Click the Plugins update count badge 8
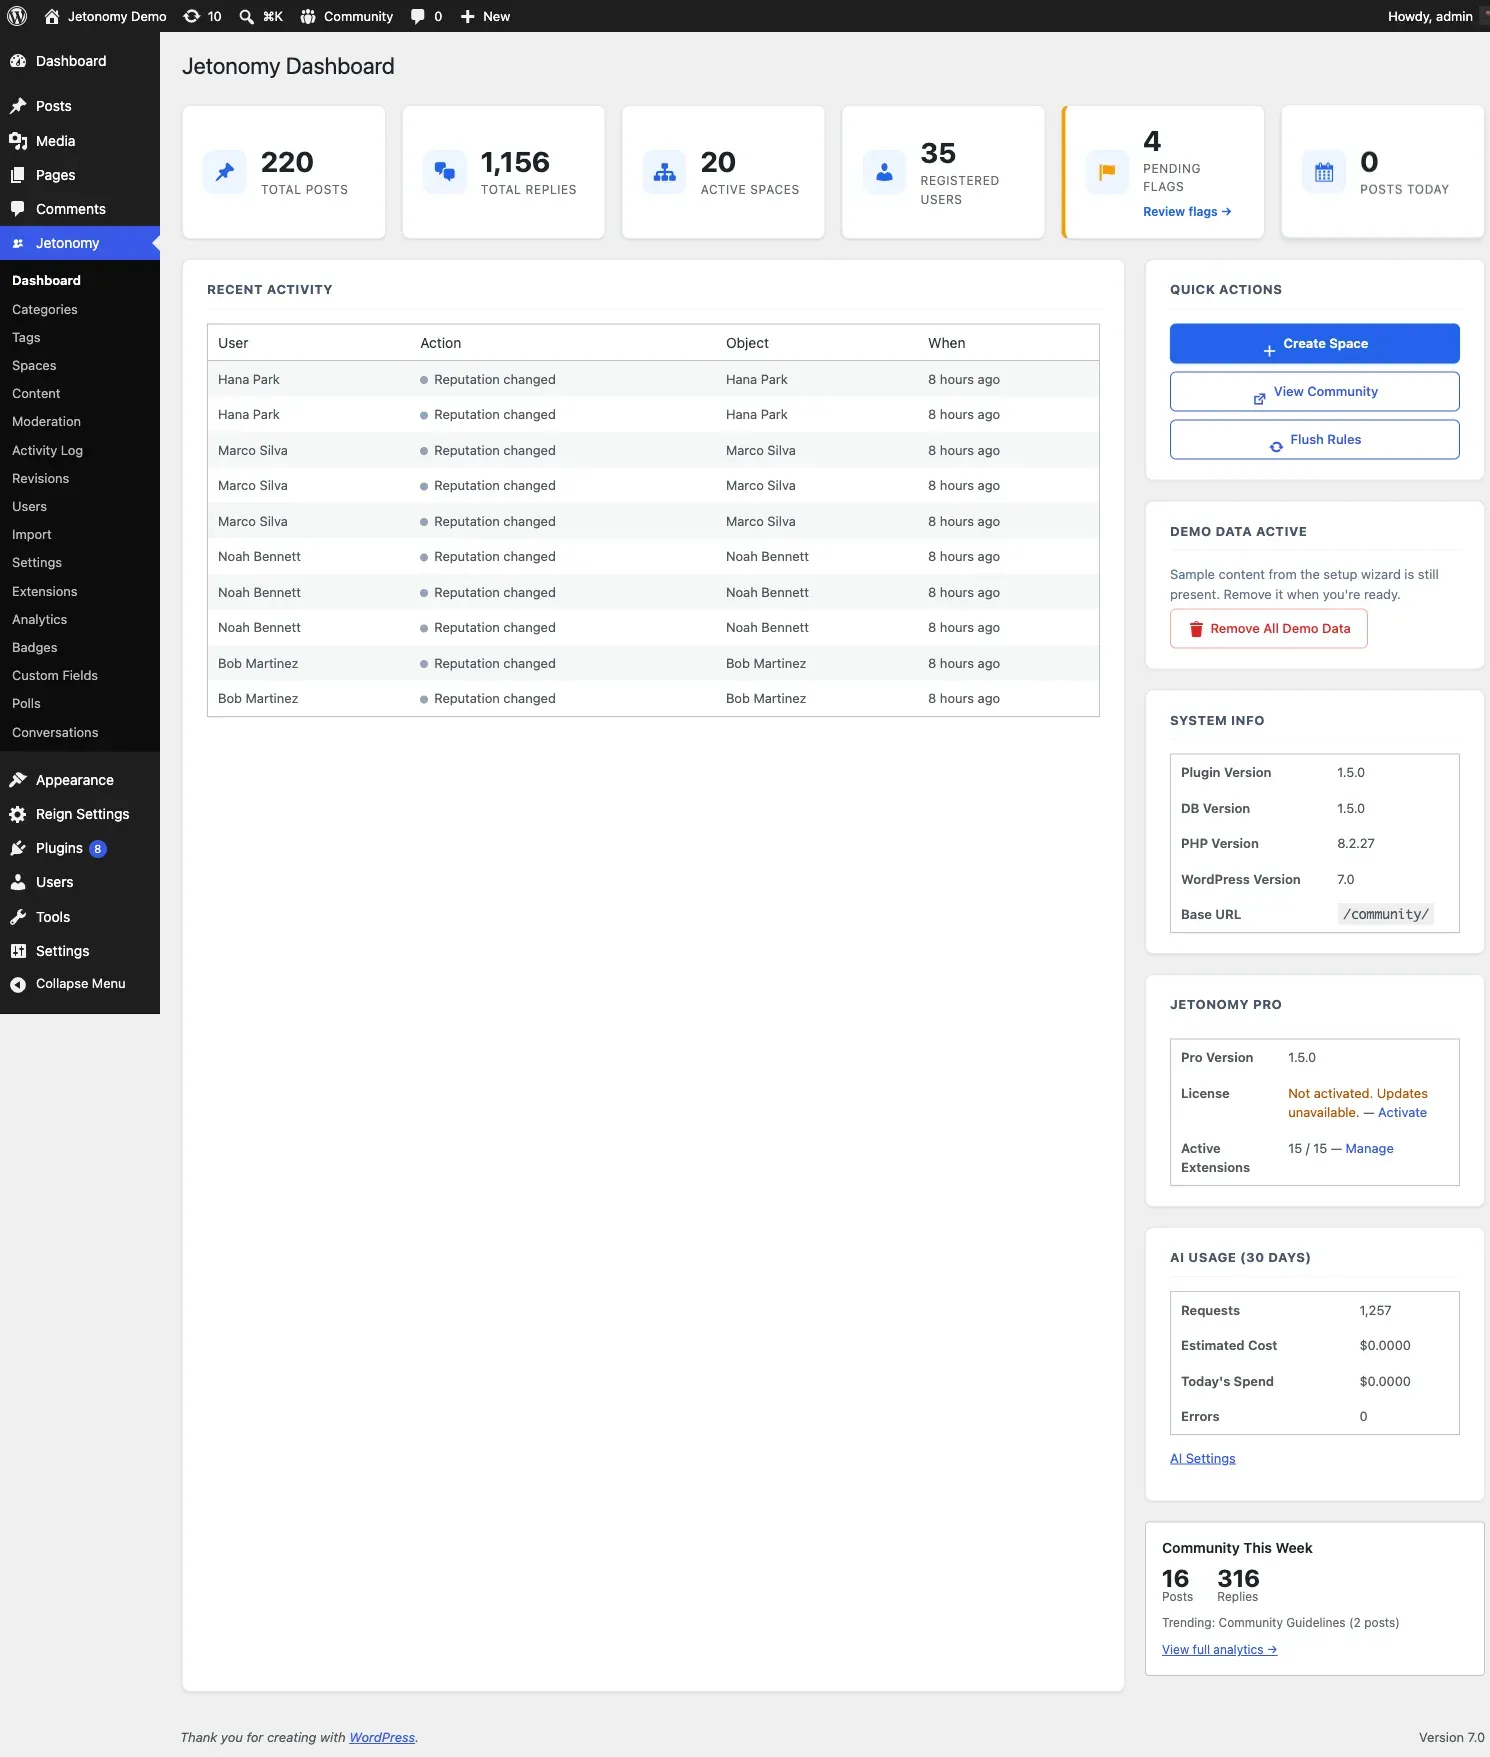The height and width of the screenshot is (1757, 1490). (x=98, y=849)
